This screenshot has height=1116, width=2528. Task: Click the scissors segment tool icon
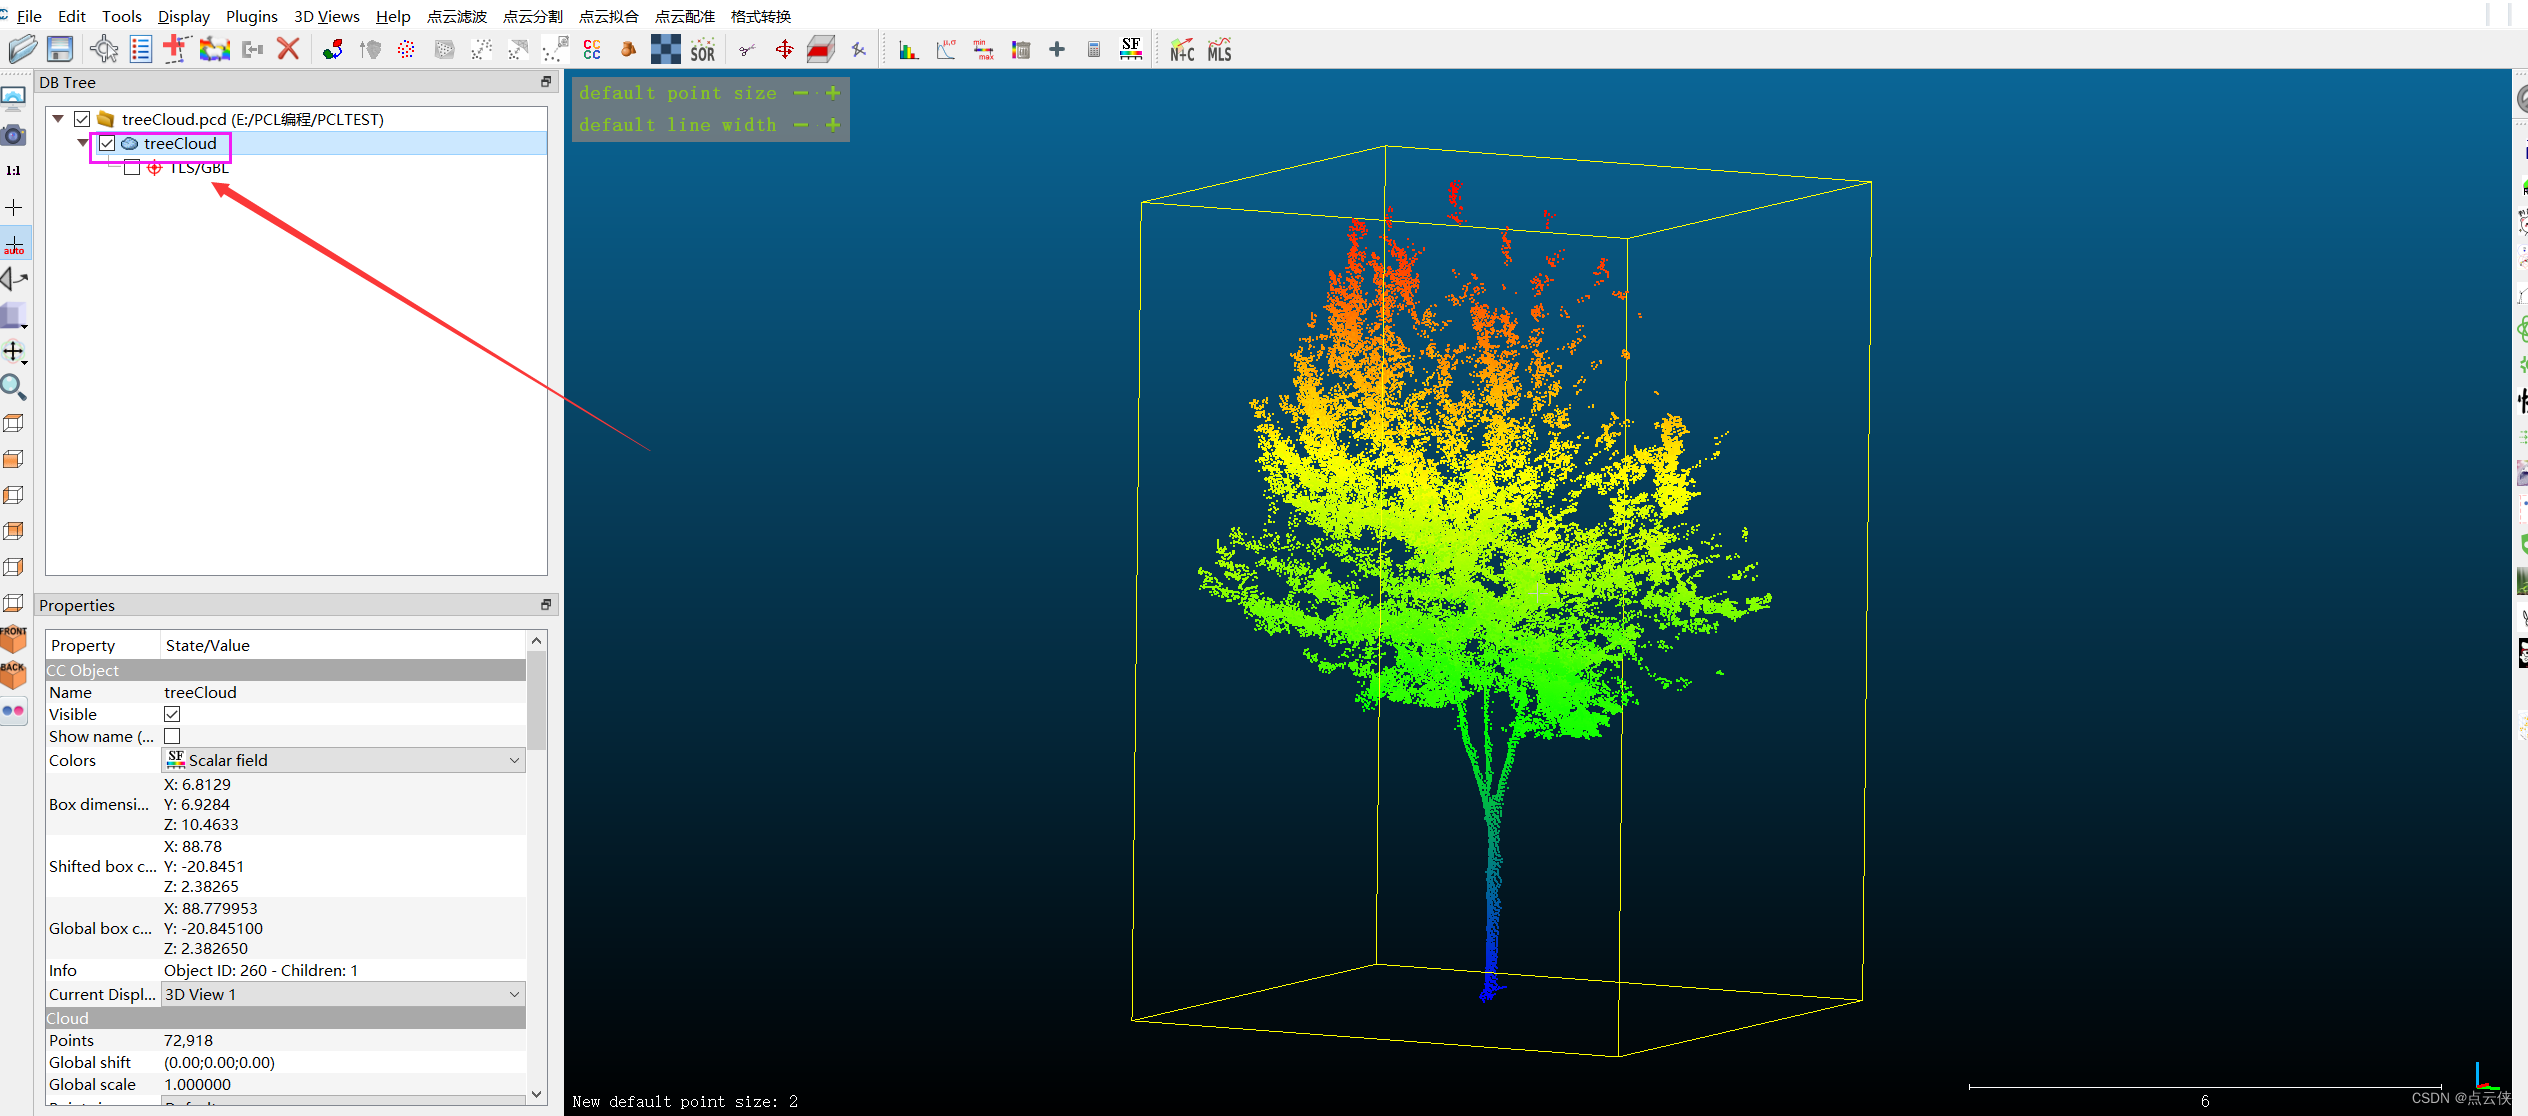[746, 50]
